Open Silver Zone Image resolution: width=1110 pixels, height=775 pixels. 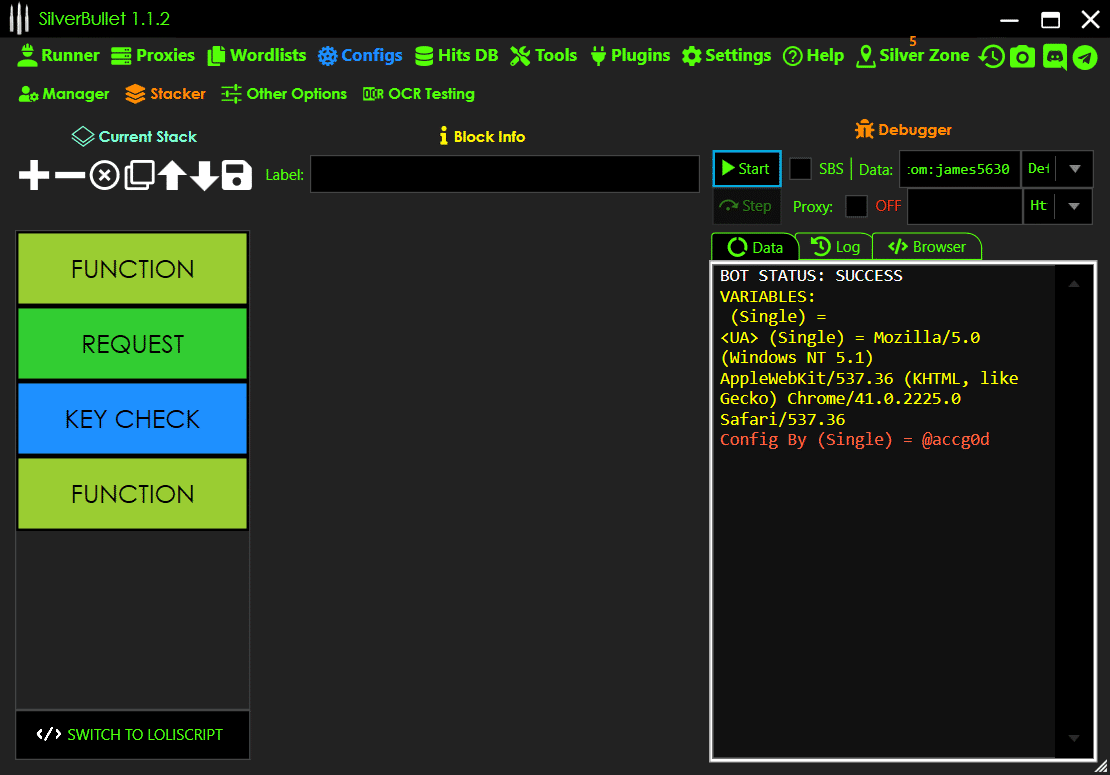[912, 55]
